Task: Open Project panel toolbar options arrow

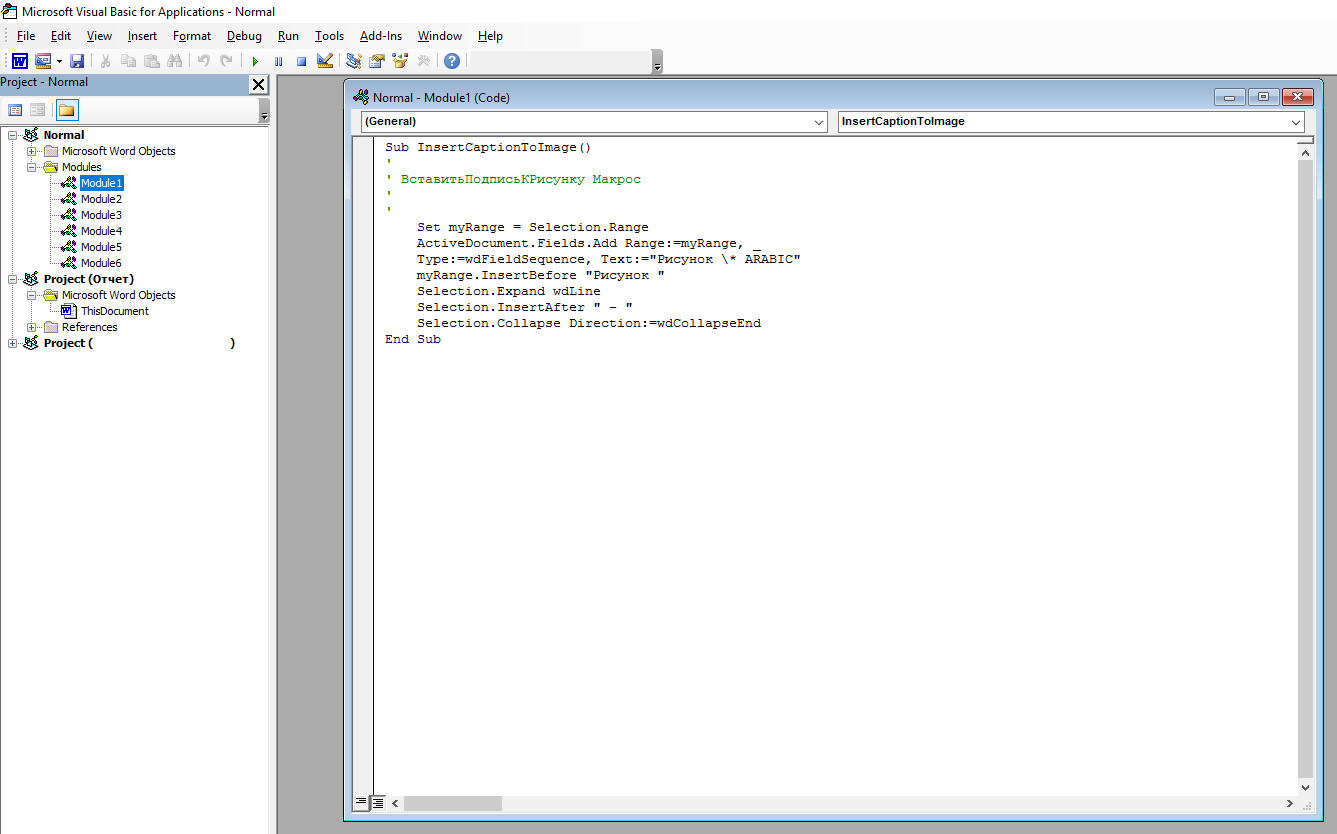Action: (264, 113)
